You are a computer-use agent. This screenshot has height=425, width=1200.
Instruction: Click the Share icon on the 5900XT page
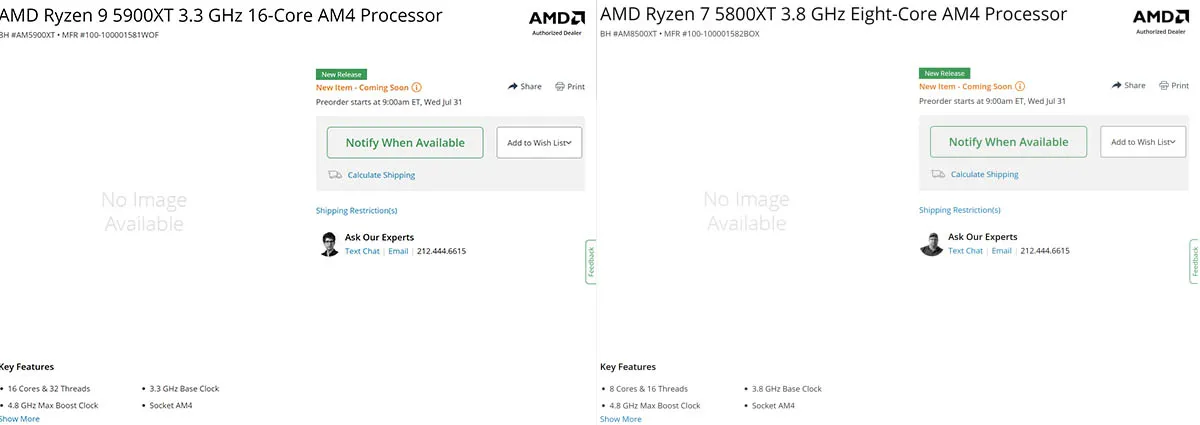tap(513, 86)
